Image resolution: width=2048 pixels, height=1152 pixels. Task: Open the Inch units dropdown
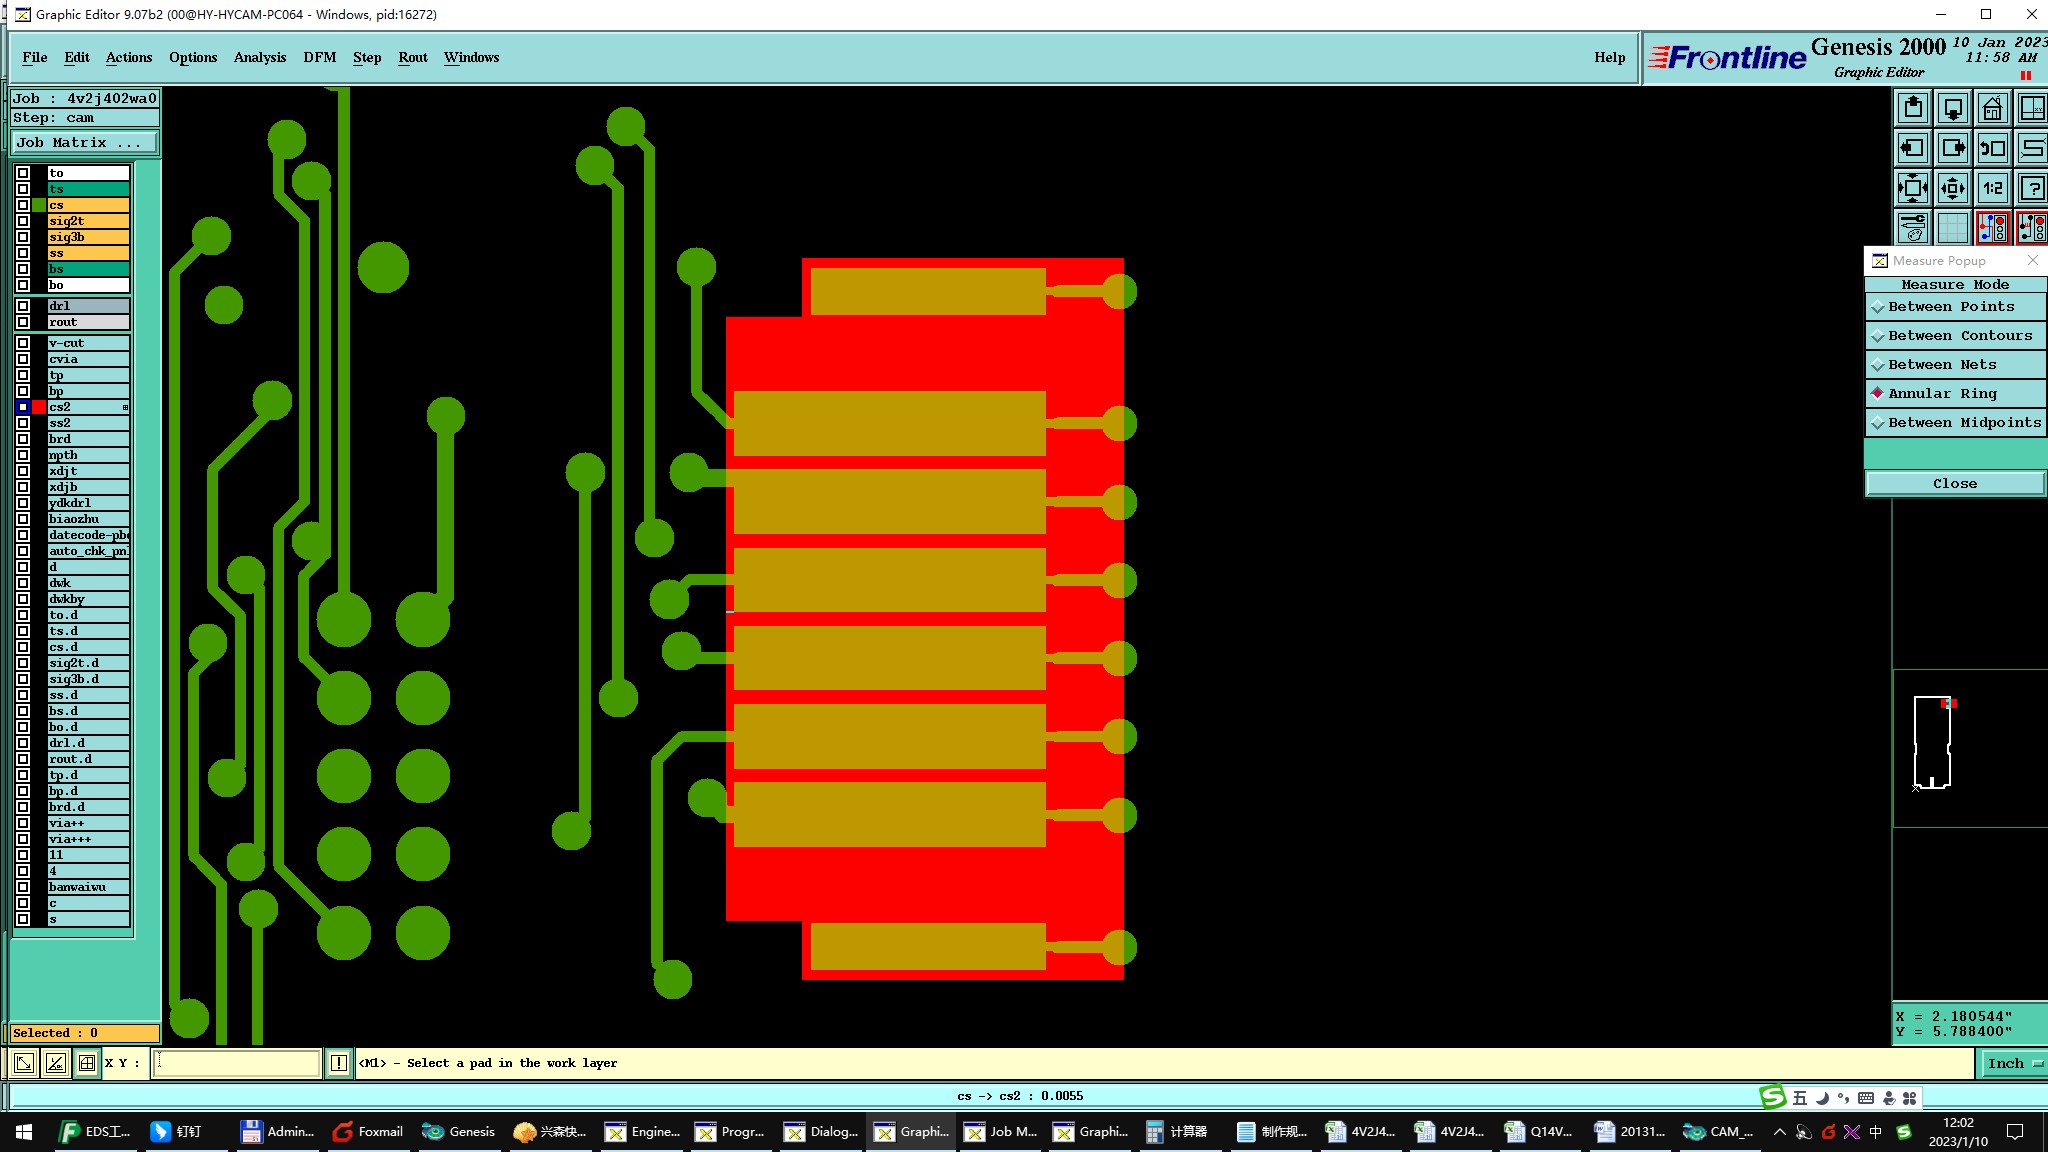(x=2013, y=1063)
